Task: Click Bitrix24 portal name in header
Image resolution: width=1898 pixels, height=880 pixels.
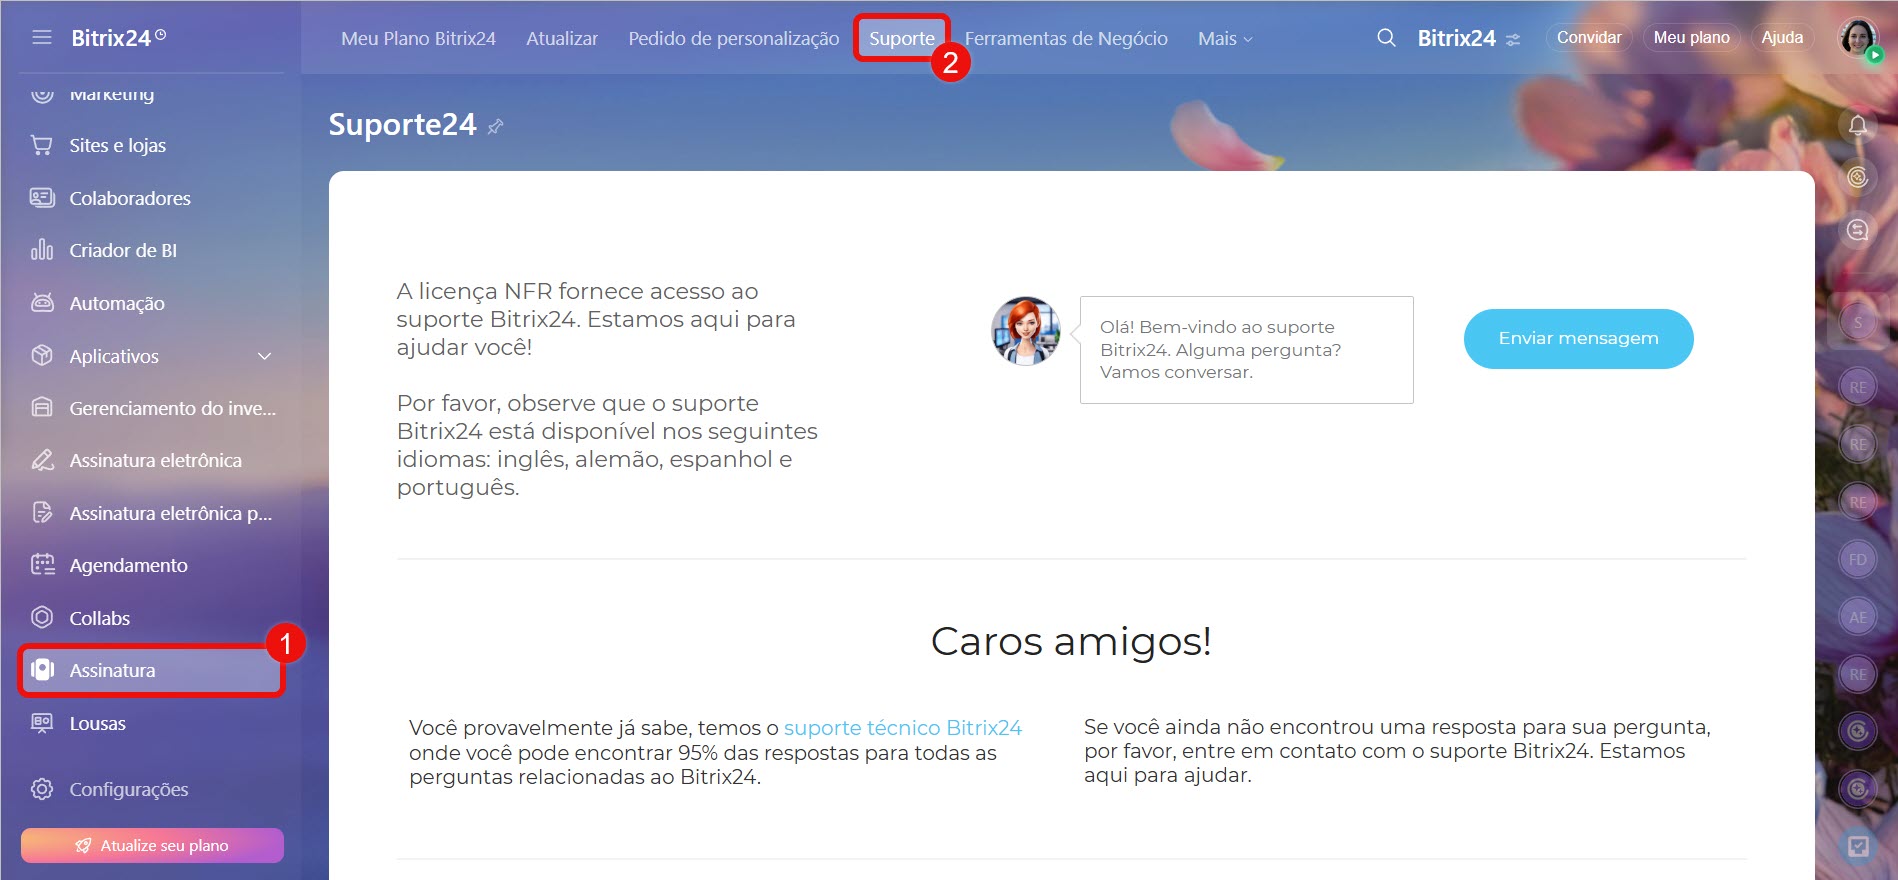Action: click(1456, 38)
